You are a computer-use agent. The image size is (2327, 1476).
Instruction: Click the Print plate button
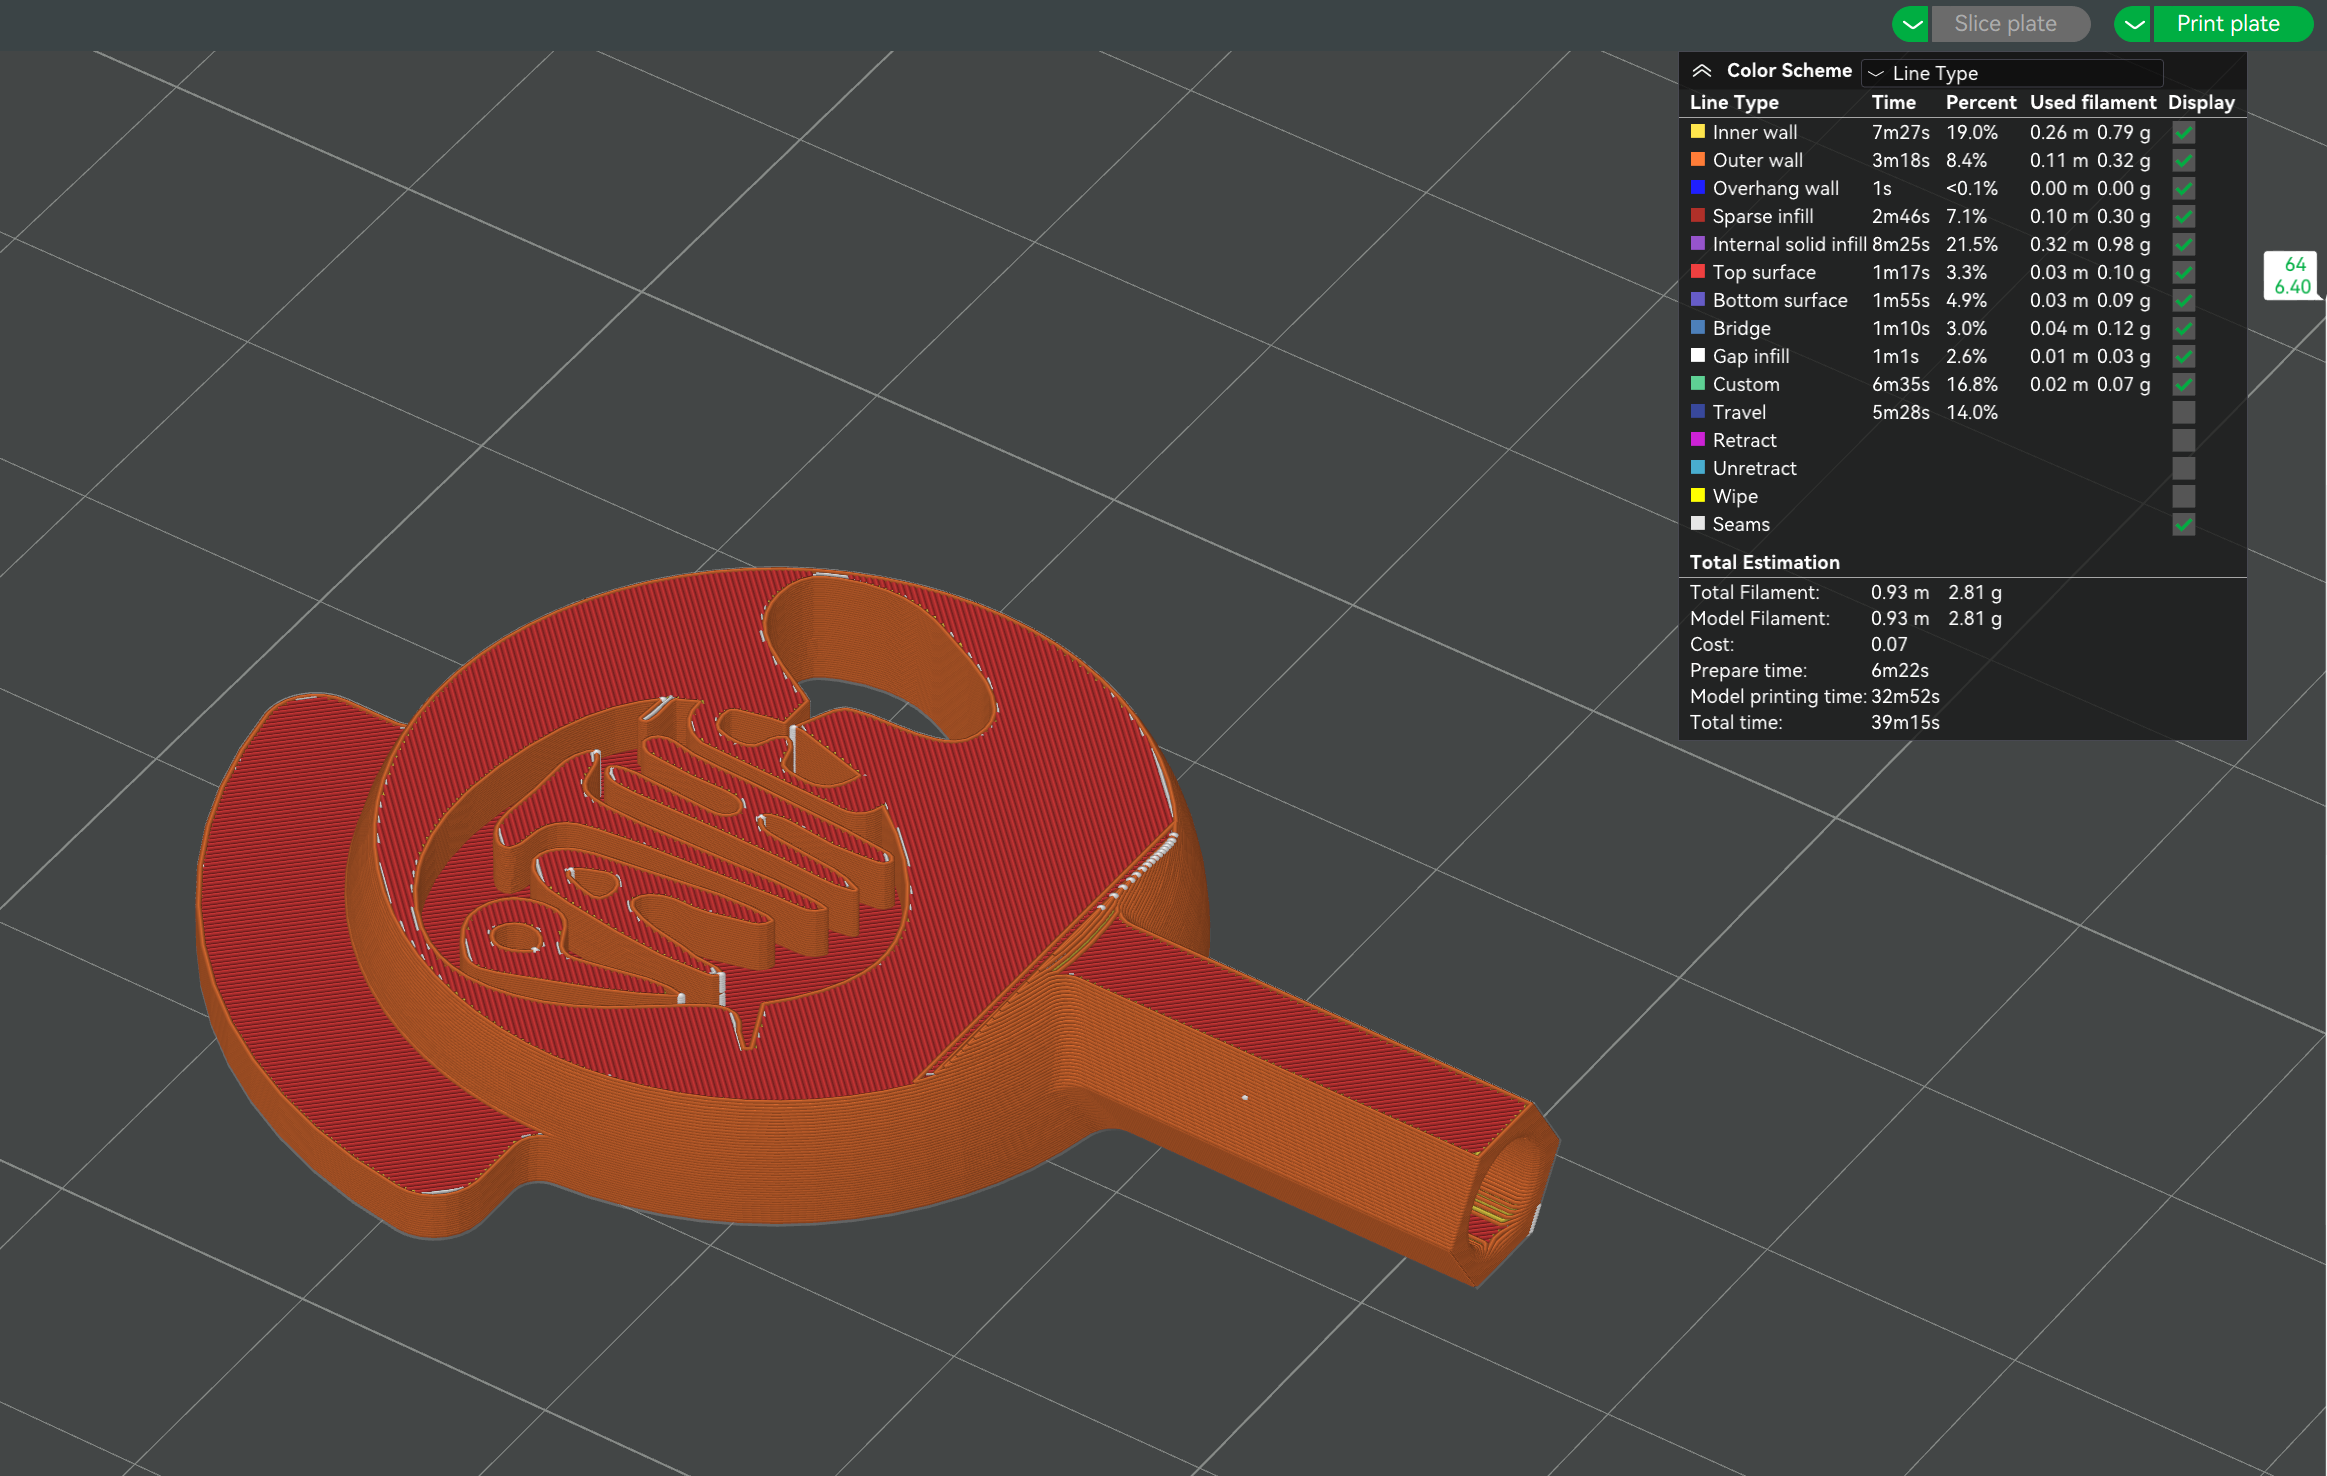[2232, 24]
